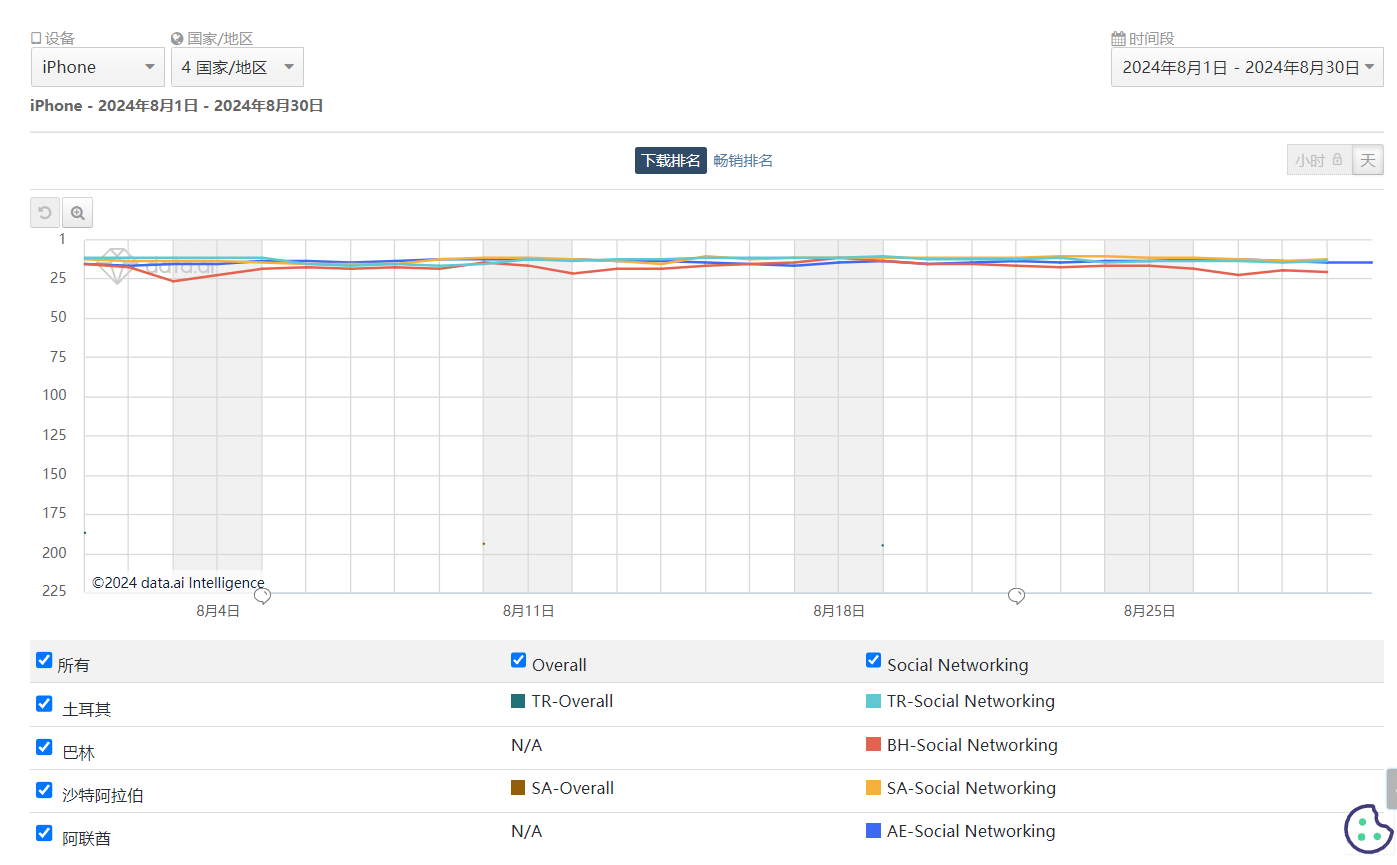
Task: Uncheck the 所有 checkbox
Action: (x=44, y=660)
